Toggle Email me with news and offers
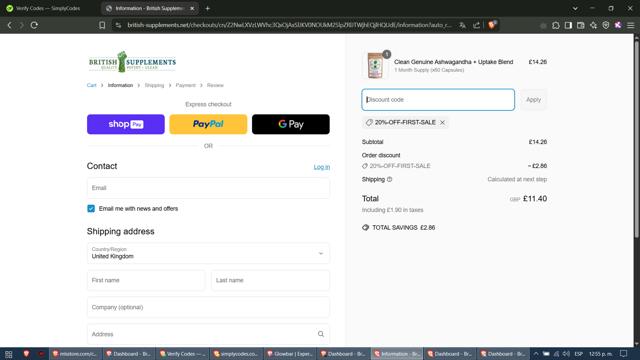The height and width of the screenshot is (360, 640). pos(91,209)
